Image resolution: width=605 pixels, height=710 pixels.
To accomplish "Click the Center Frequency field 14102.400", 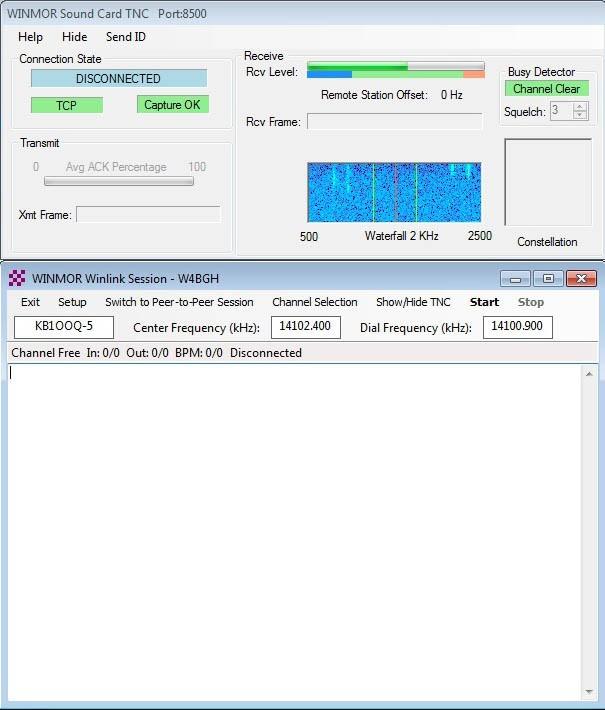I will pyautogui.click(x=306, y=327).
